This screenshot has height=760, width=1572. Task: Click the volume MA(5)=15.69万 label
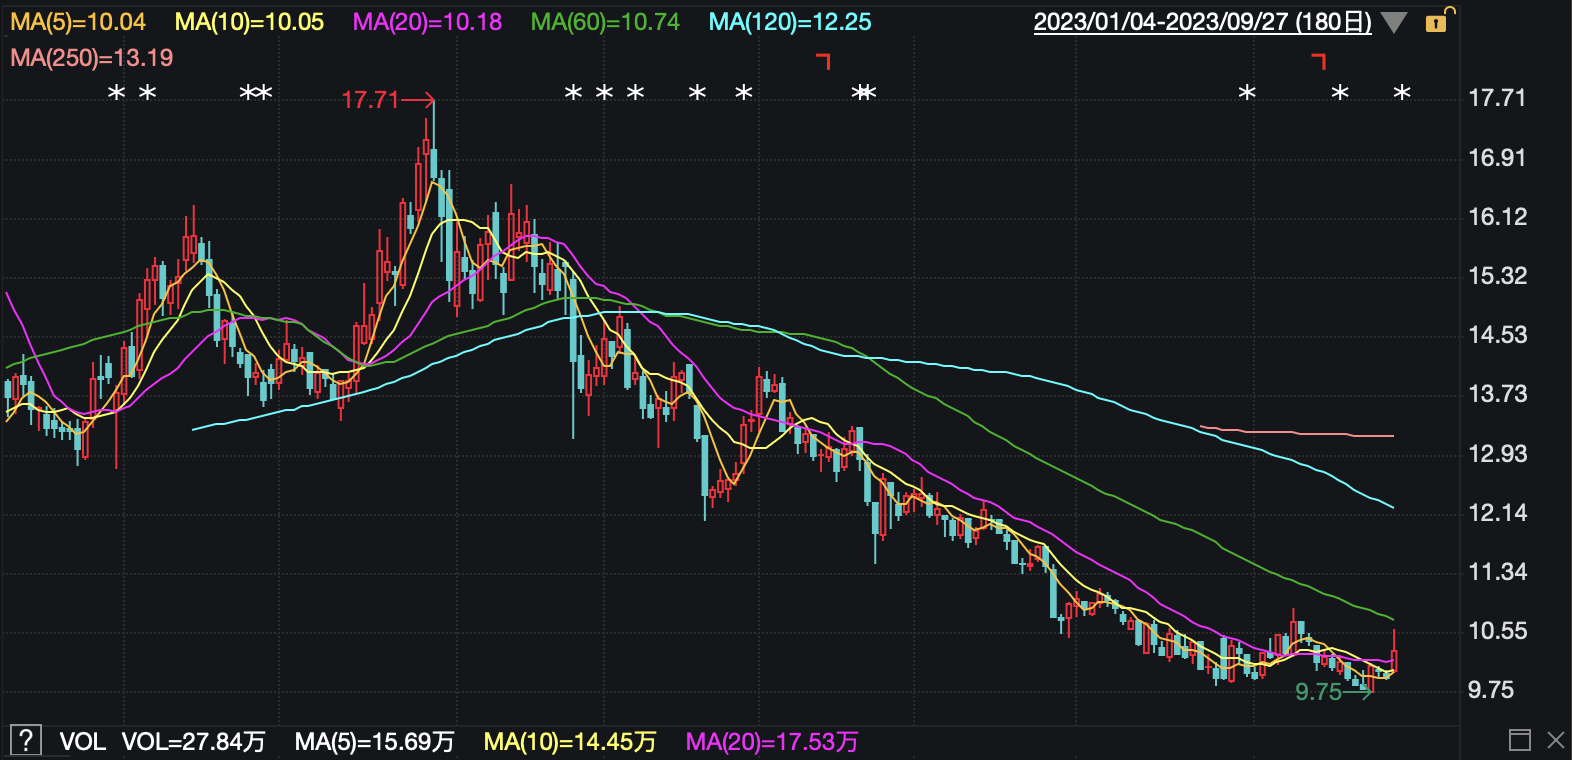pyautogui.click(x=375, y=742)
